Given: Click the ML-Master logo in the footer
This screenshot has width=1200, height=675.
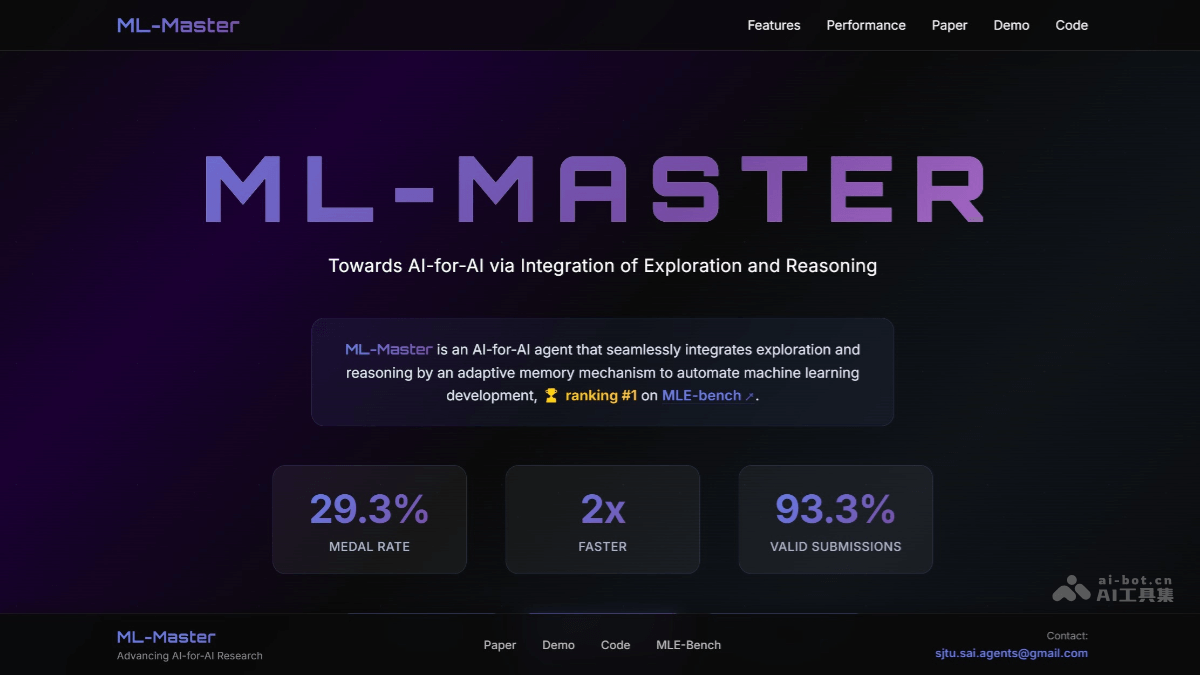Looking at the screenshot, I should click(x=164, y=636).
